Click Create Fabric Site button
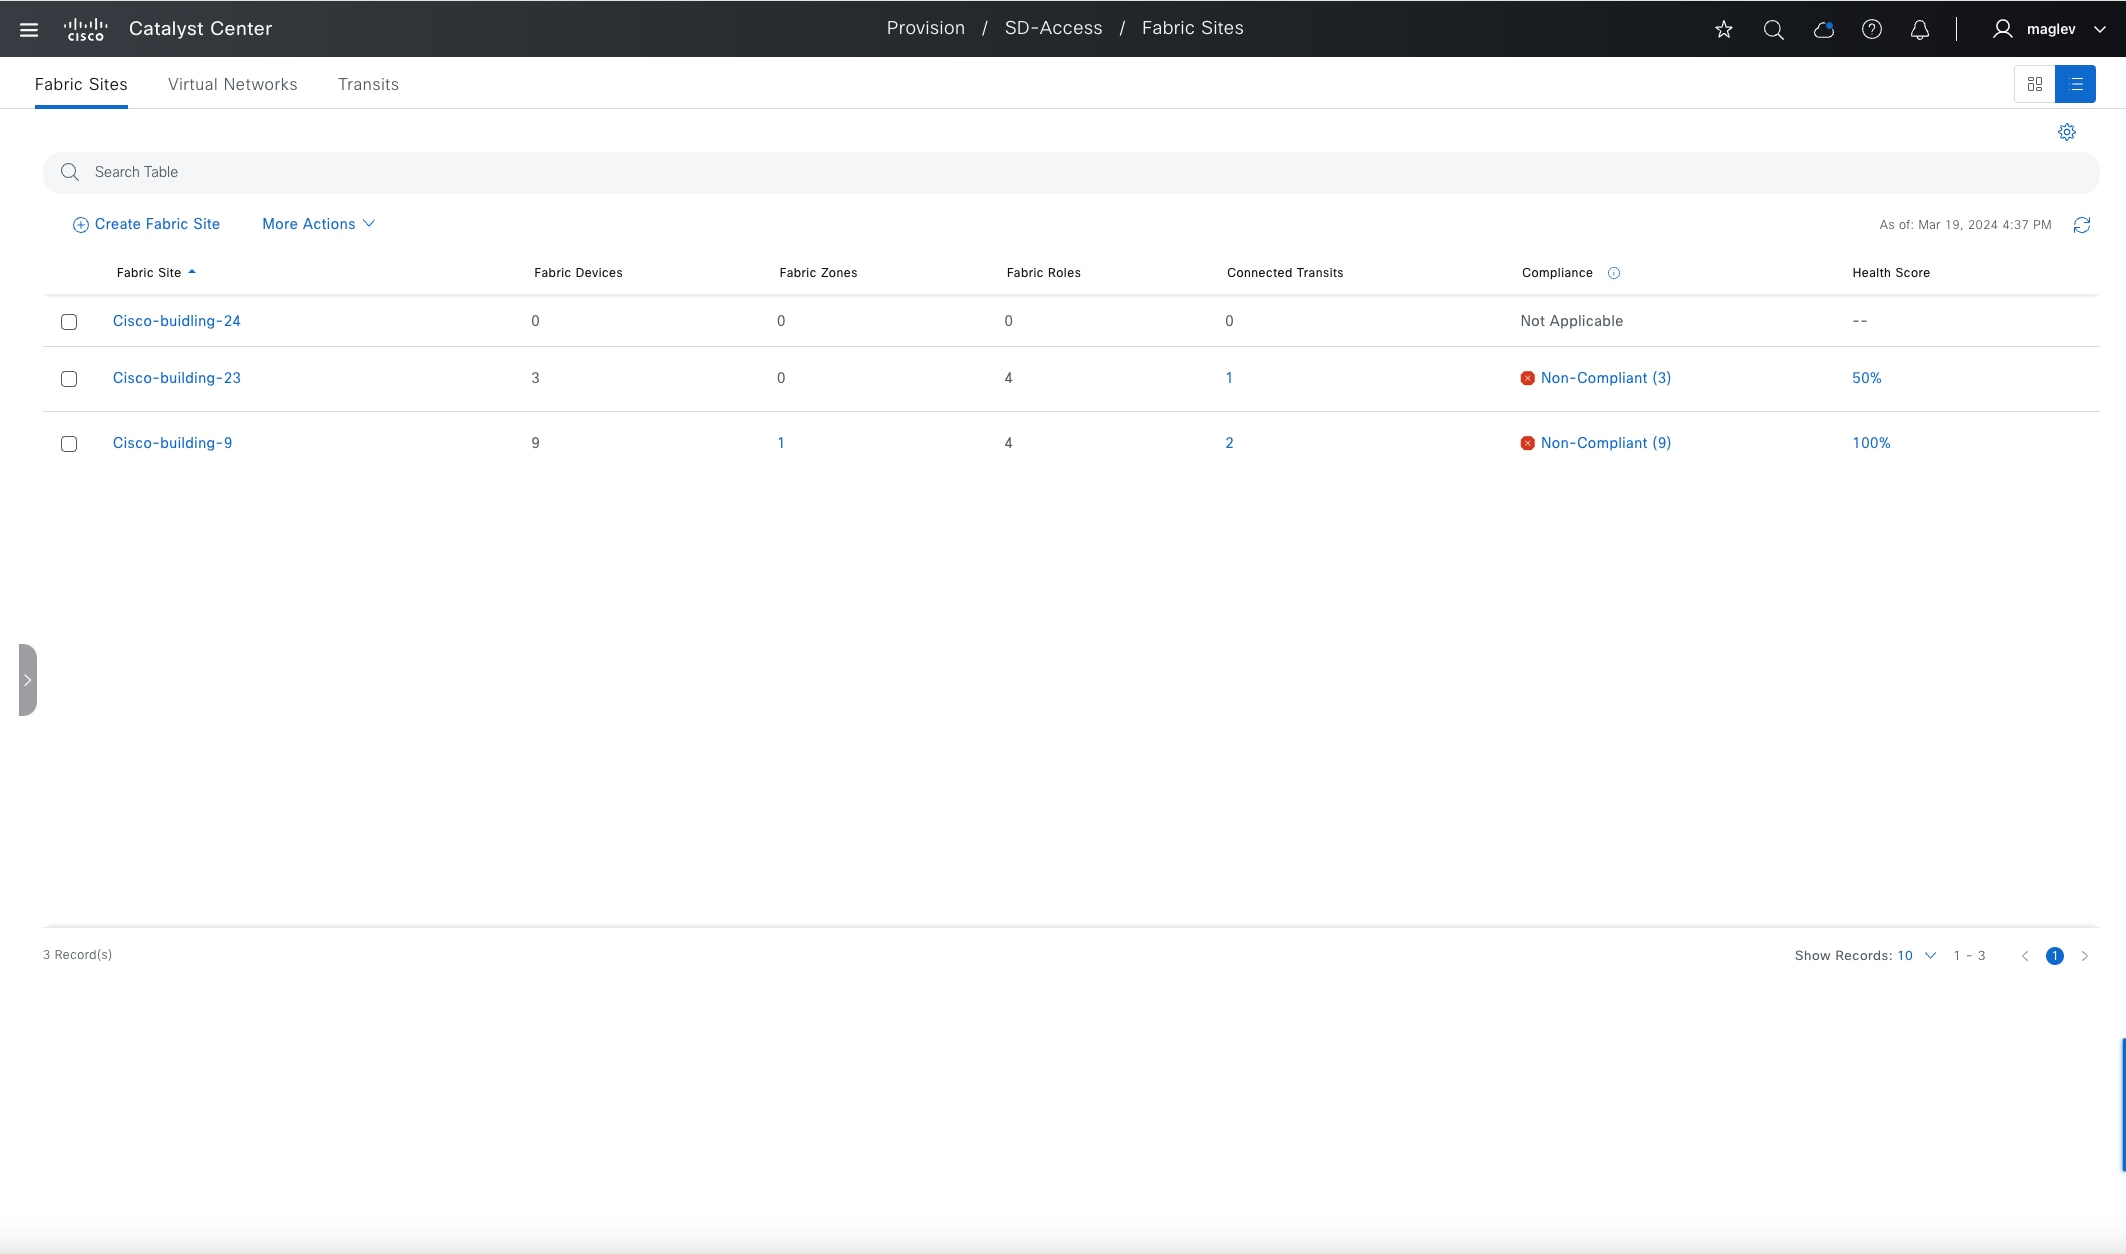This screenshot has width=2126, height=1254. pos(146,224)
